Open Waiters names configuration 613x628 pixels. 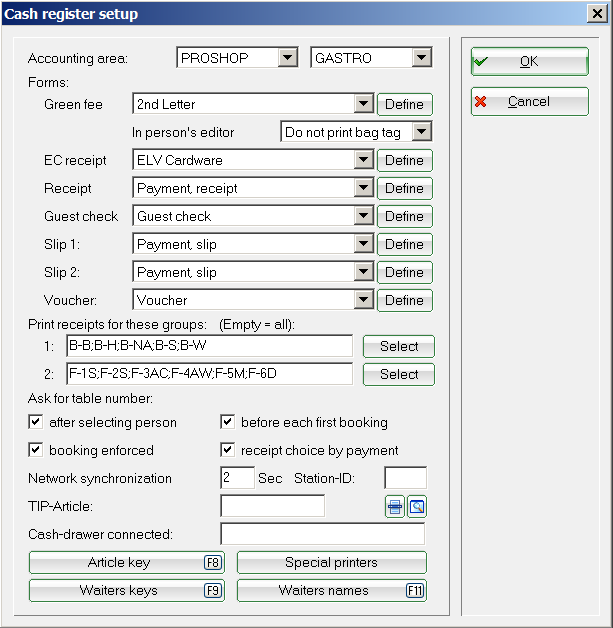pyautogui.click(x=332, y=591)
